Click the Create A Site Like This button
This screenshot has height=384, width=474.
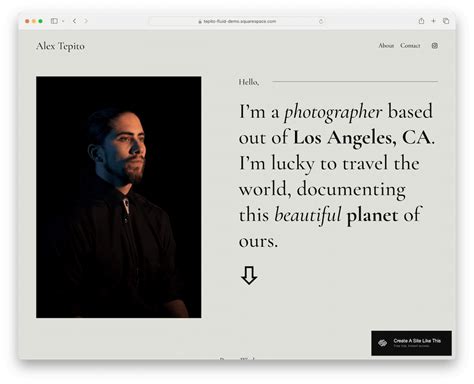(x=411, y=343)
